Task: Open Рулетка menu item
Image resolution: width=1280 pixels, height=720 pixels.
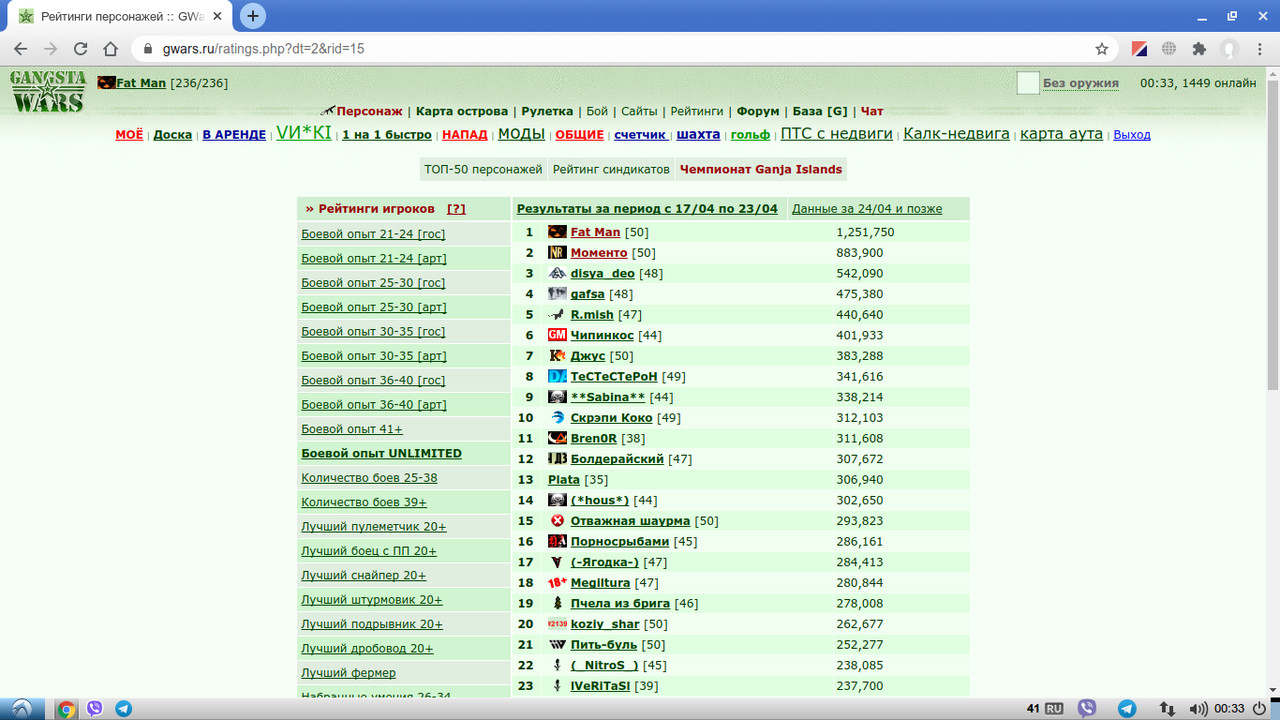Action: 547,111
